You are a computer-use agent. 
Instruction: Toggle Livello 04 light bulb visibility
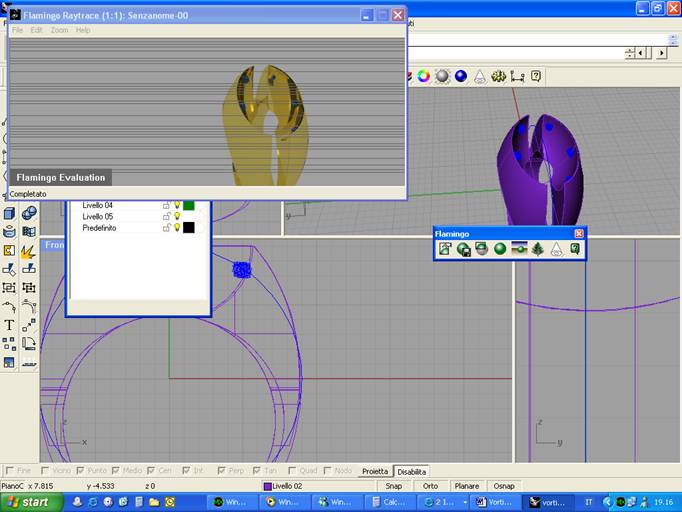[x=177, y=205]
